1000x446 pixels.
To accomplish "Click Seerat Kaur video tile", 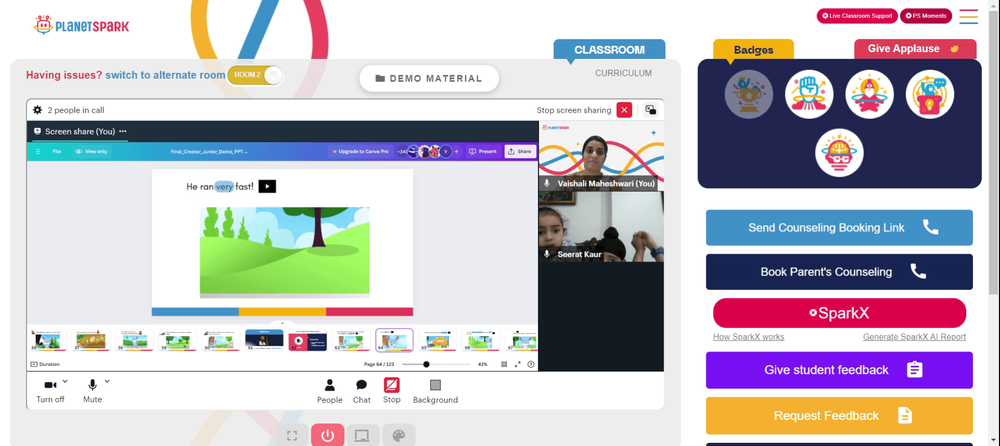I will [601, 227].
